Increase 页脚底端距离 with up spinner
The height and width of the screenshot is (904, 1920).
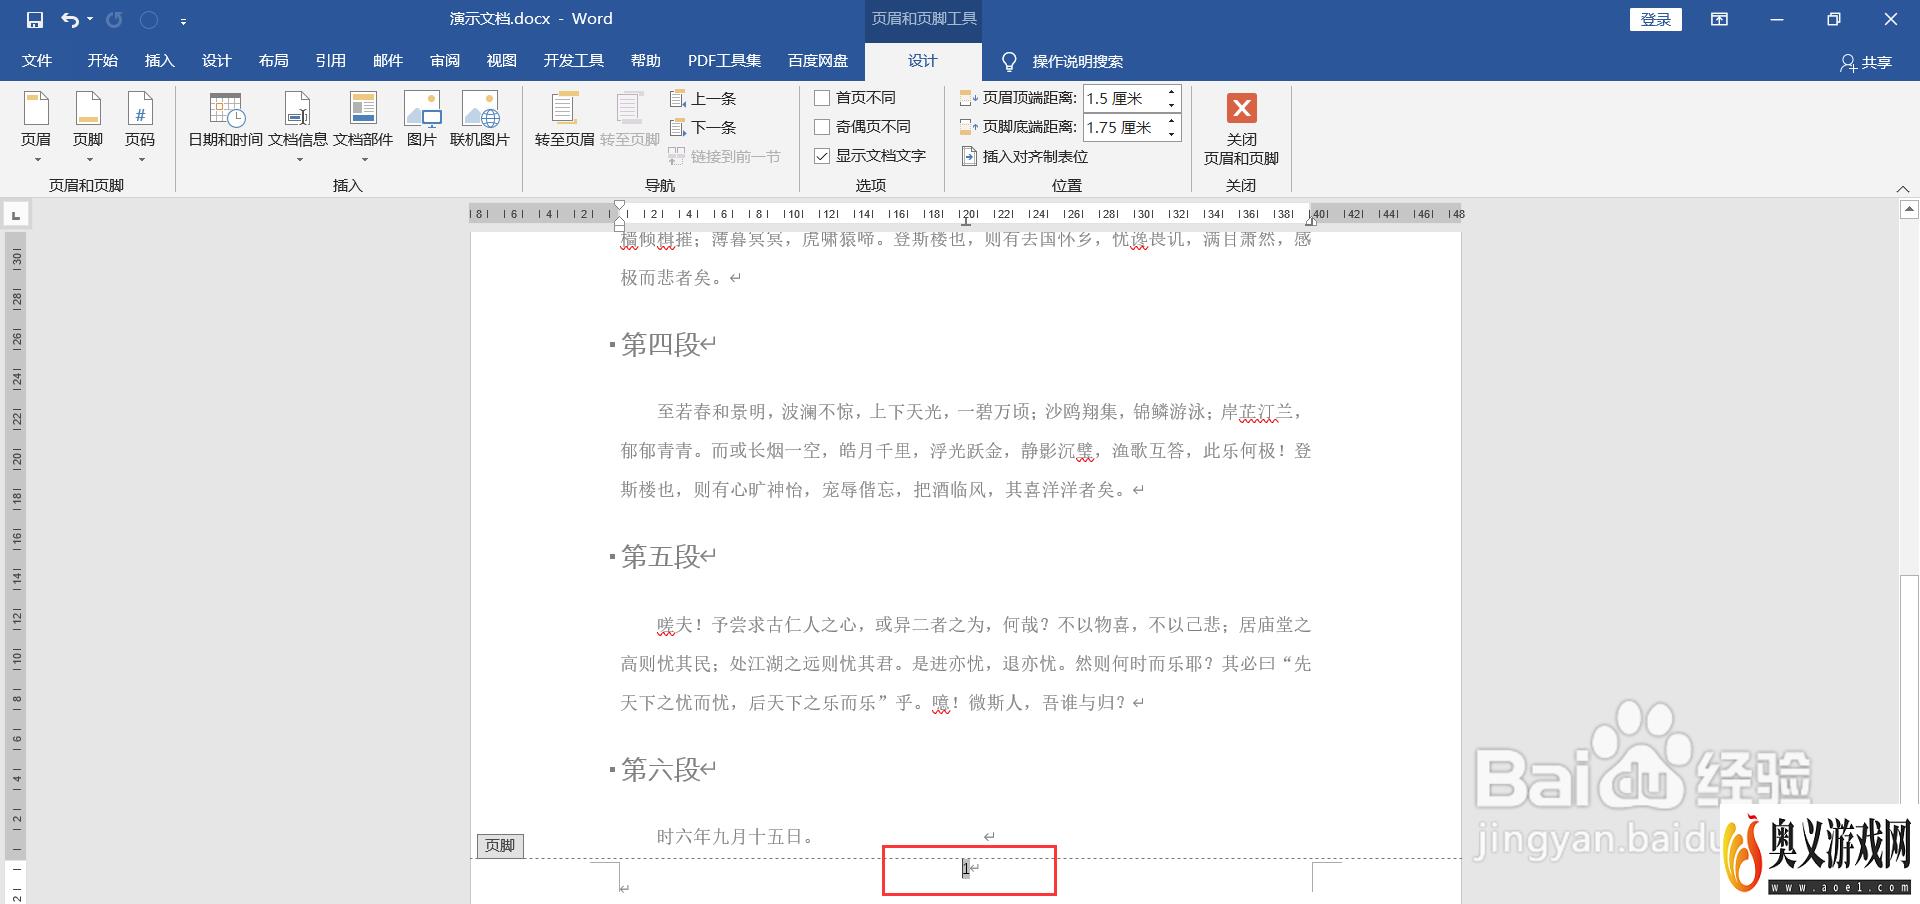point(1171,121)
